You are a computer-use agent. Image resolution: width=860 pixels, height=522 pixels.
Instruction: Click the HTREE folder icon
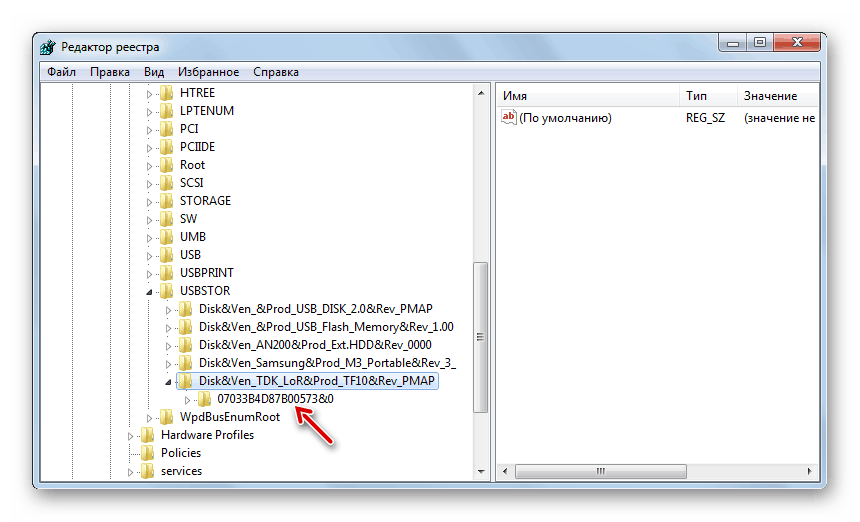point(167,93)
